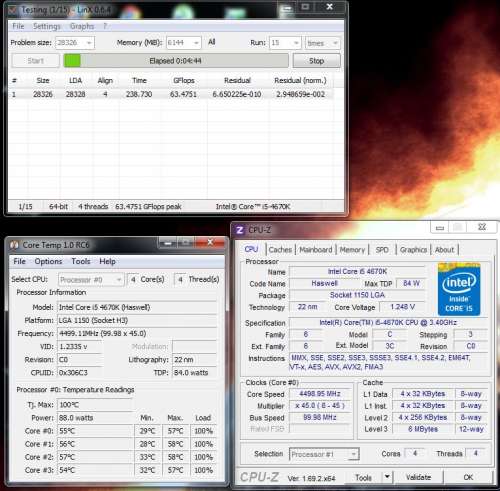The height and width of the screenshot is (491, 500).
Task: Switch to the Memory tab in CPU-Z
Action: pos(352,250)
